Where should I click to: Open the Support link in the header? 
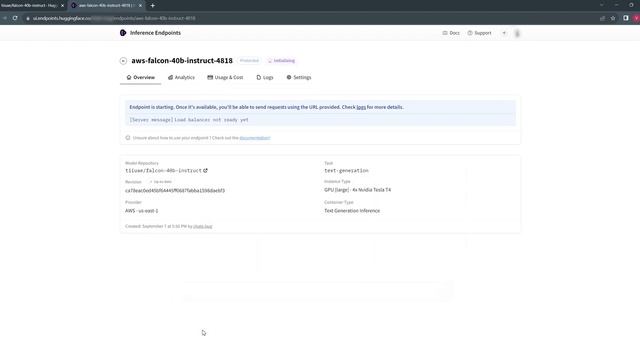[x=479, y=33]
